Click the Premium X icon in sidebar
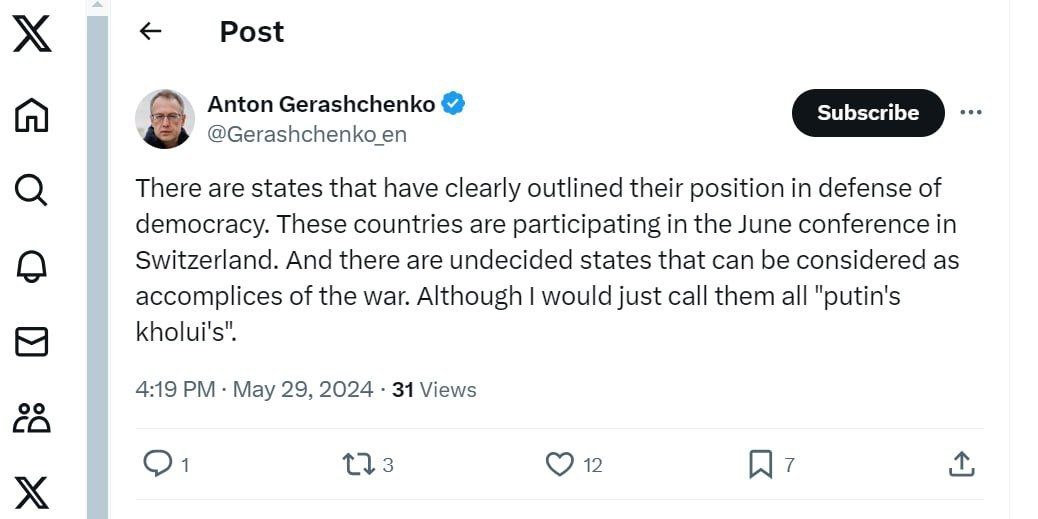This screenshot has height=519, width=1038. (32, 493)
